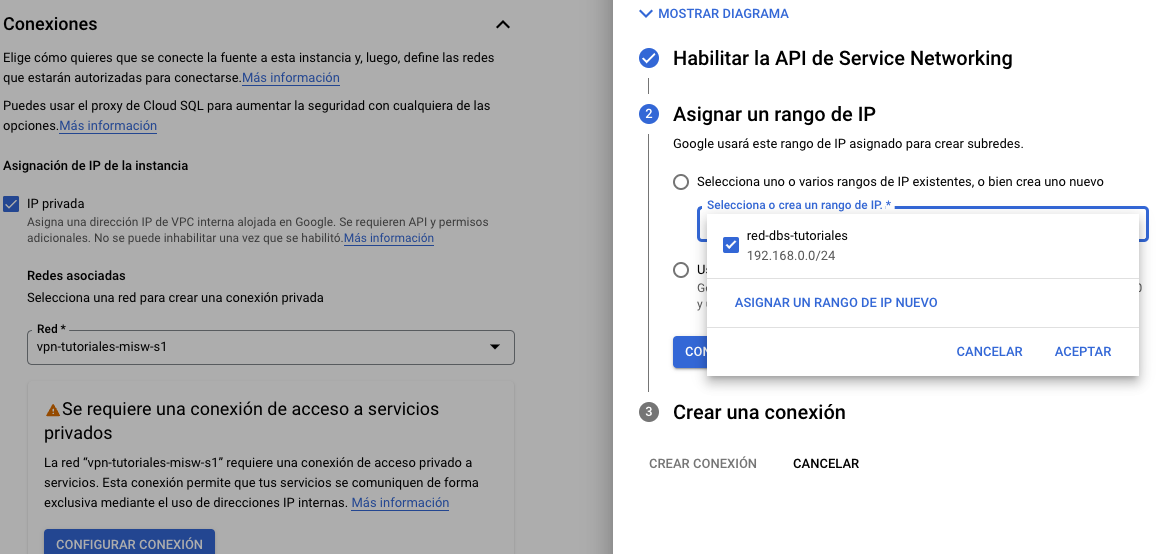This screenshot has height=554, width=1176.
Task: Select the existing IP ranges radio option
Action: coord(681,182)
